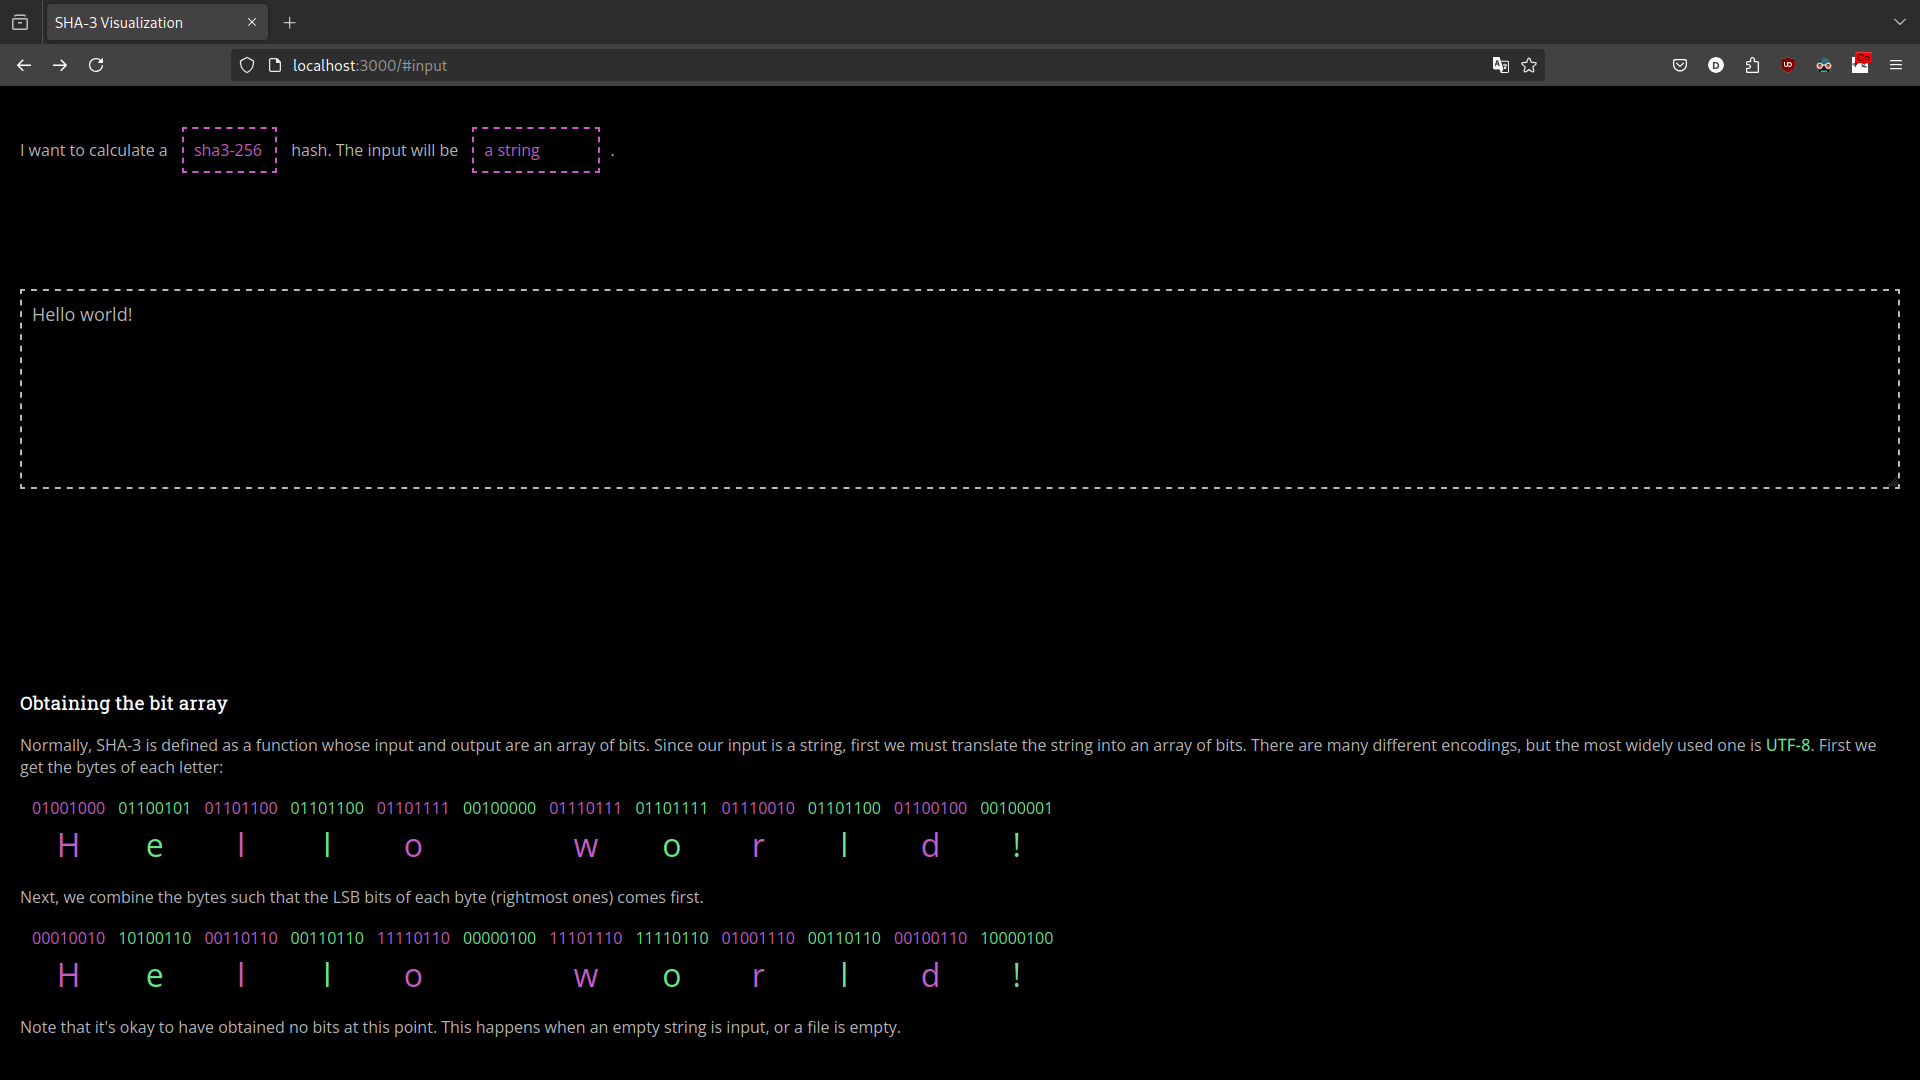Open the uBlock Origin panel
This screenshot has width=1920, height=1080.
coord(1788,65)
